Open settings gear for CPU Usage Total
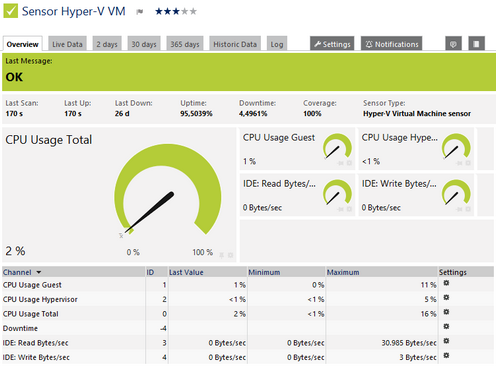Screen dimensions: 496x366 (x=446, y=312)
